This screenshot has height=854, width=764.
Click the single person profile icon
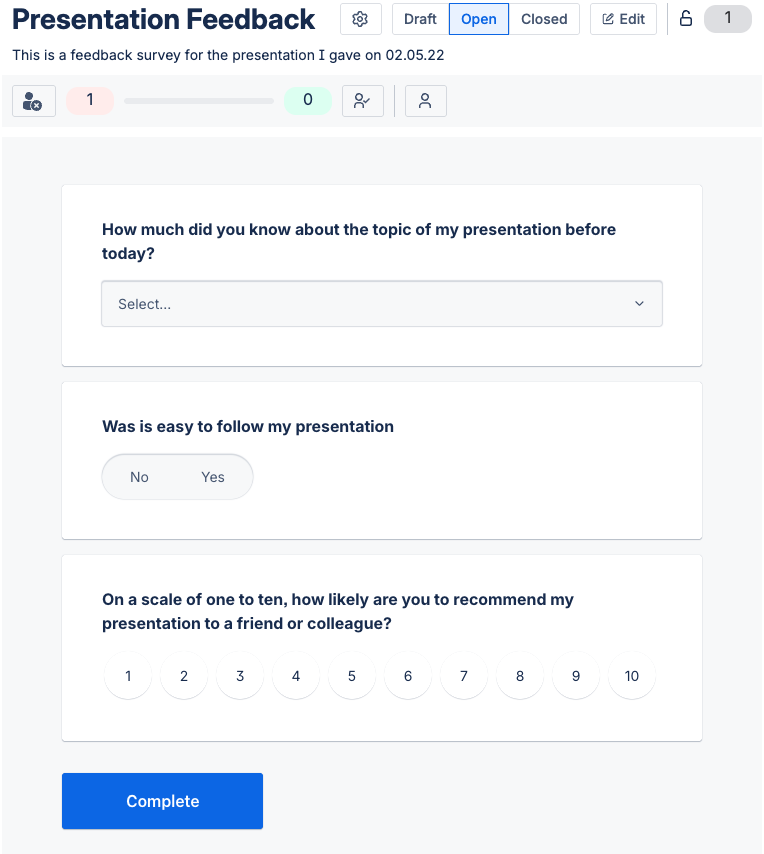[425, 100]
